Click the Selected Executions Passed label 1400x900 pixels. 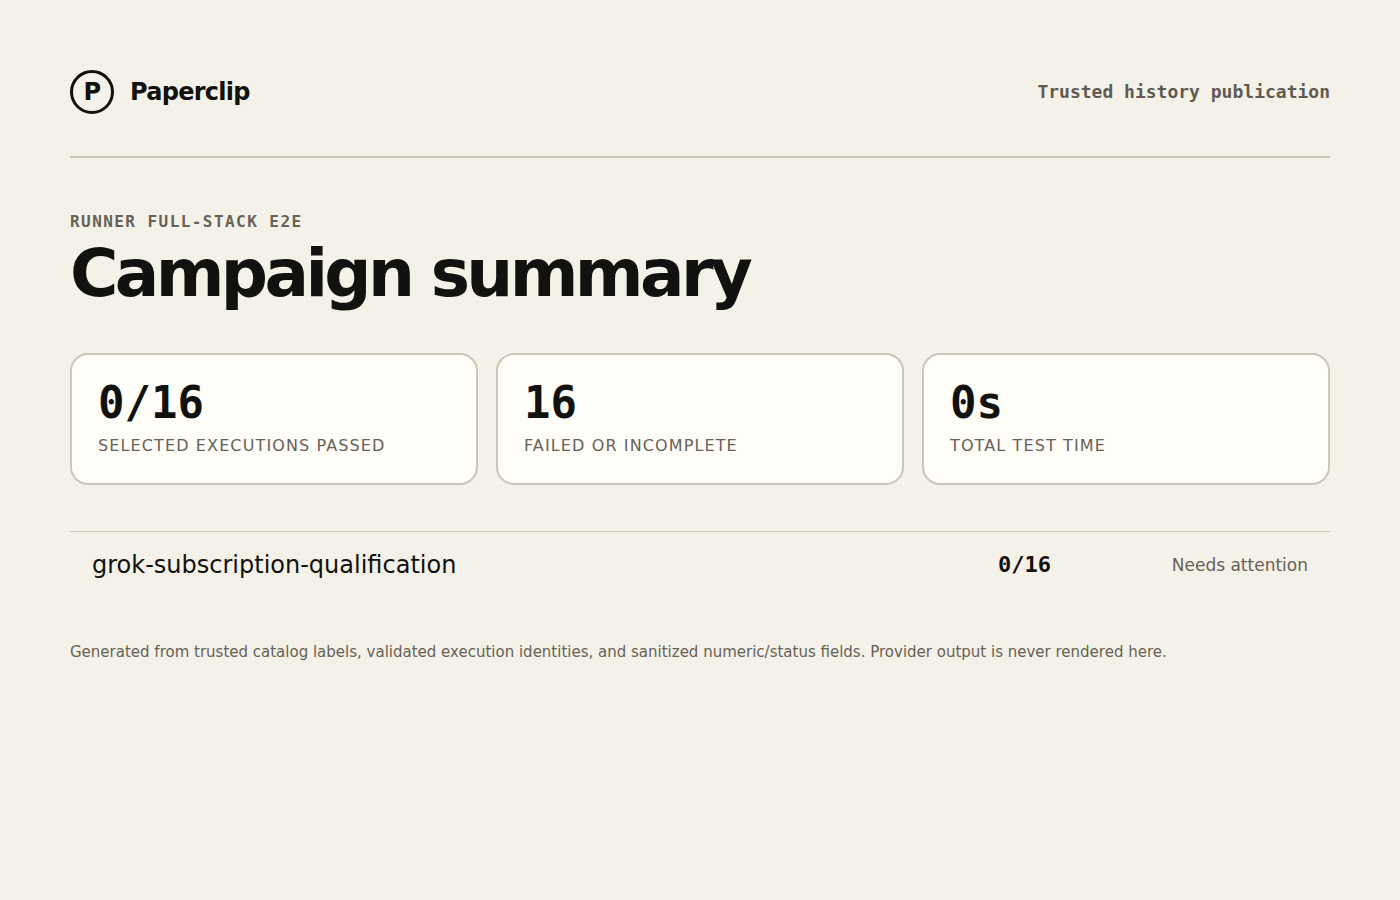241,445
